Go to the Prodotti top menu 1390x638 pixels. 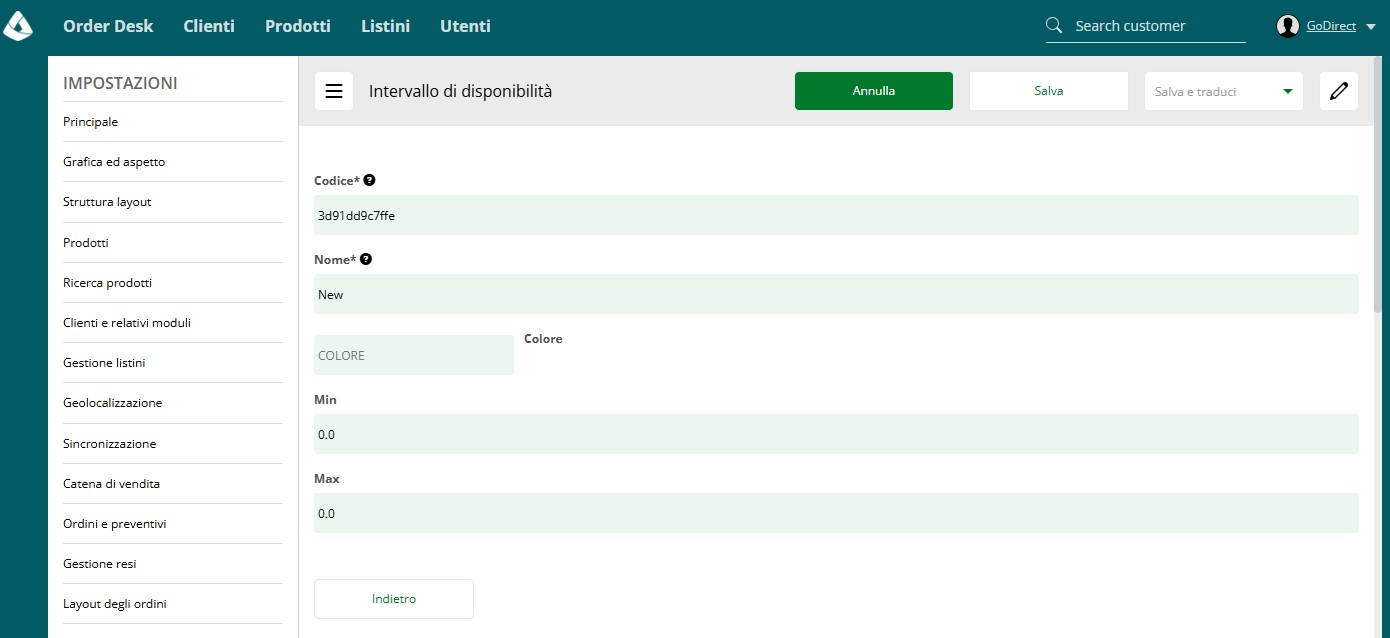298,26
